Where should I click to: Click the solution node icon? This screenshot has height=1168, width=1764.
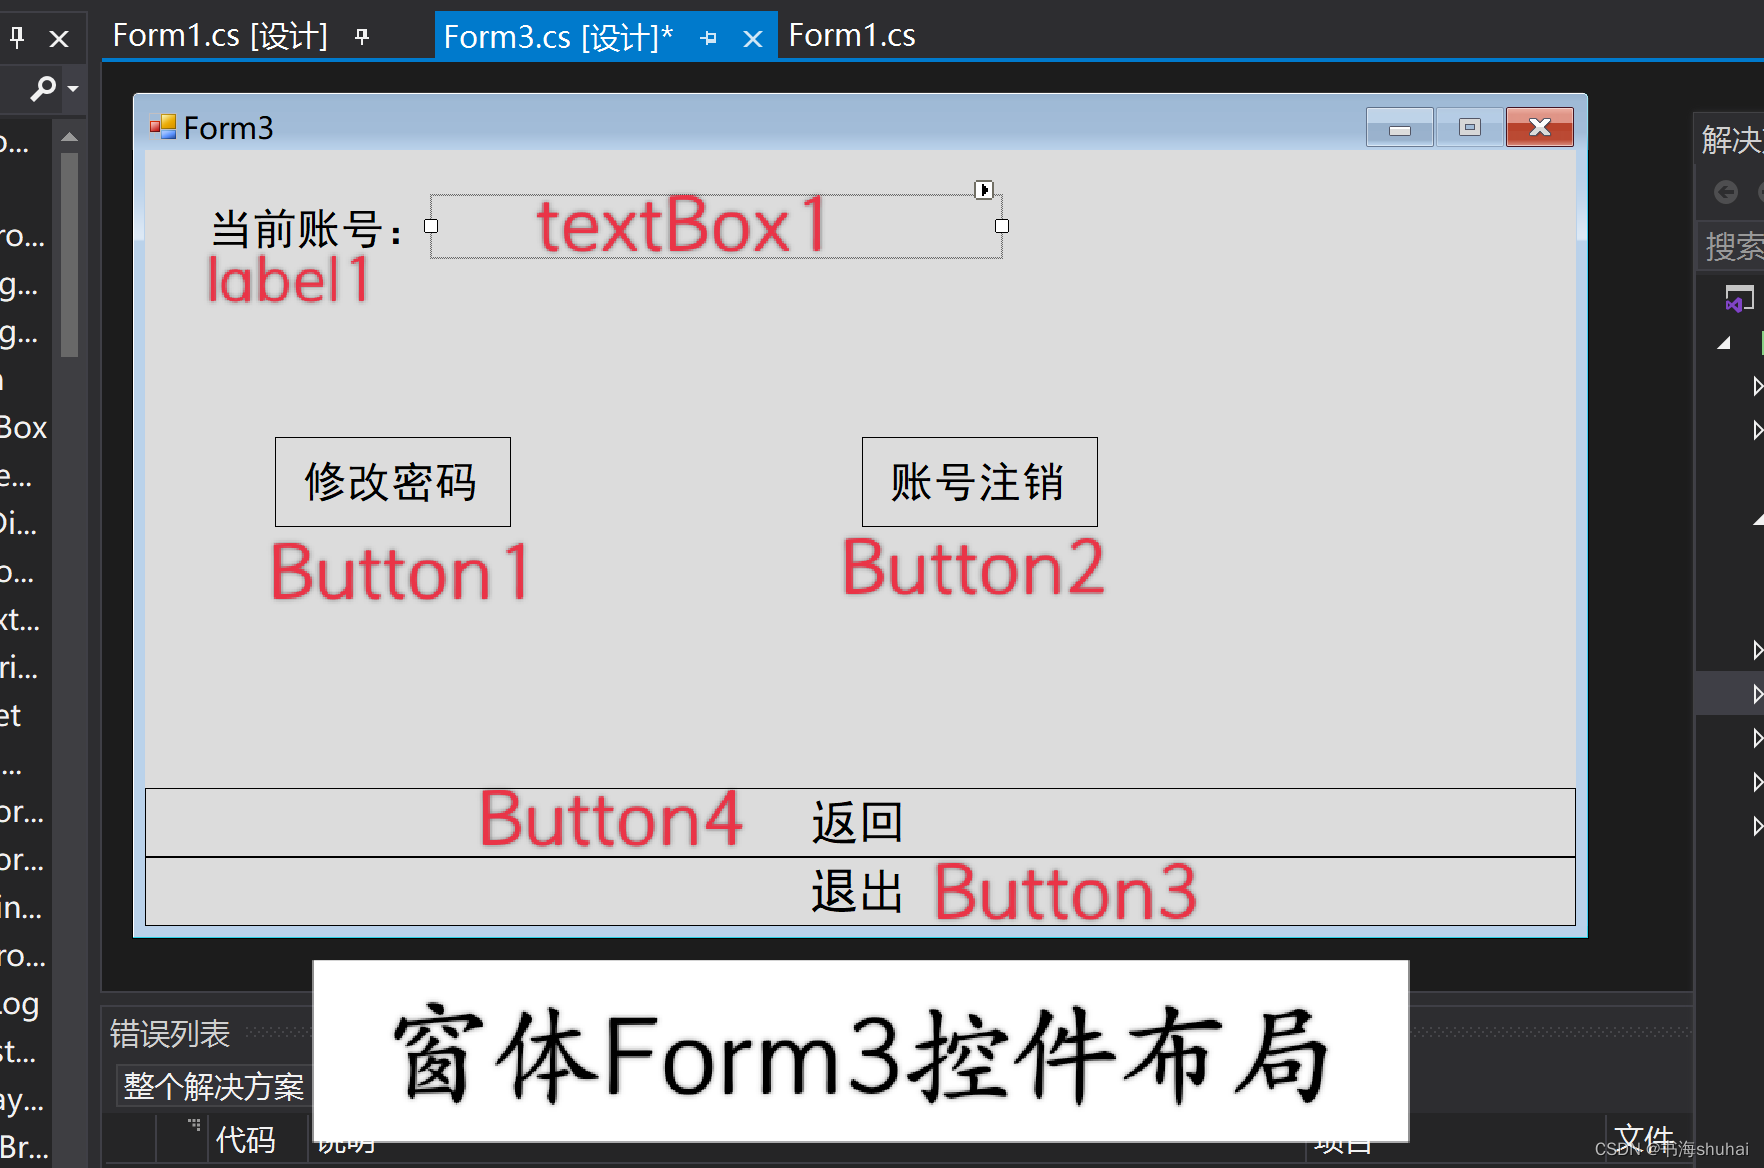(1739, 298)
